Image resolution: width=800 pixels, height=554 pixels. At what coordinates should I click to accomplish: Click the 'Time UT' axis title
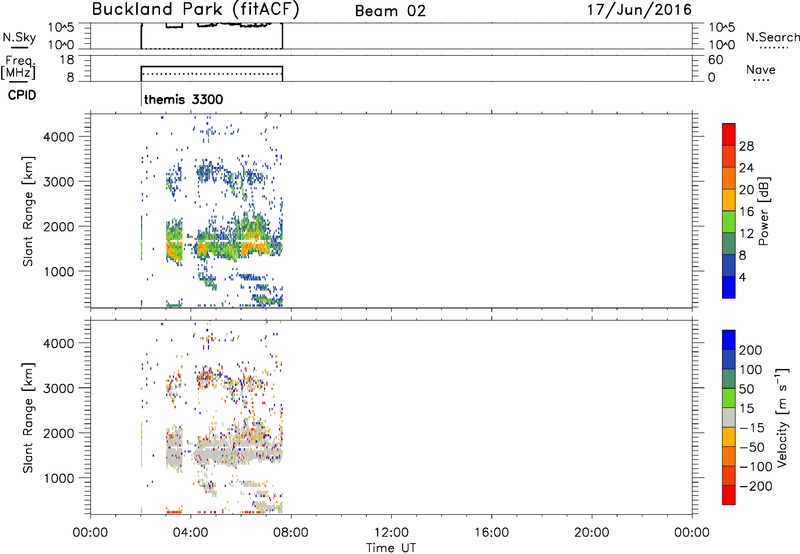[x=391, y=548]
